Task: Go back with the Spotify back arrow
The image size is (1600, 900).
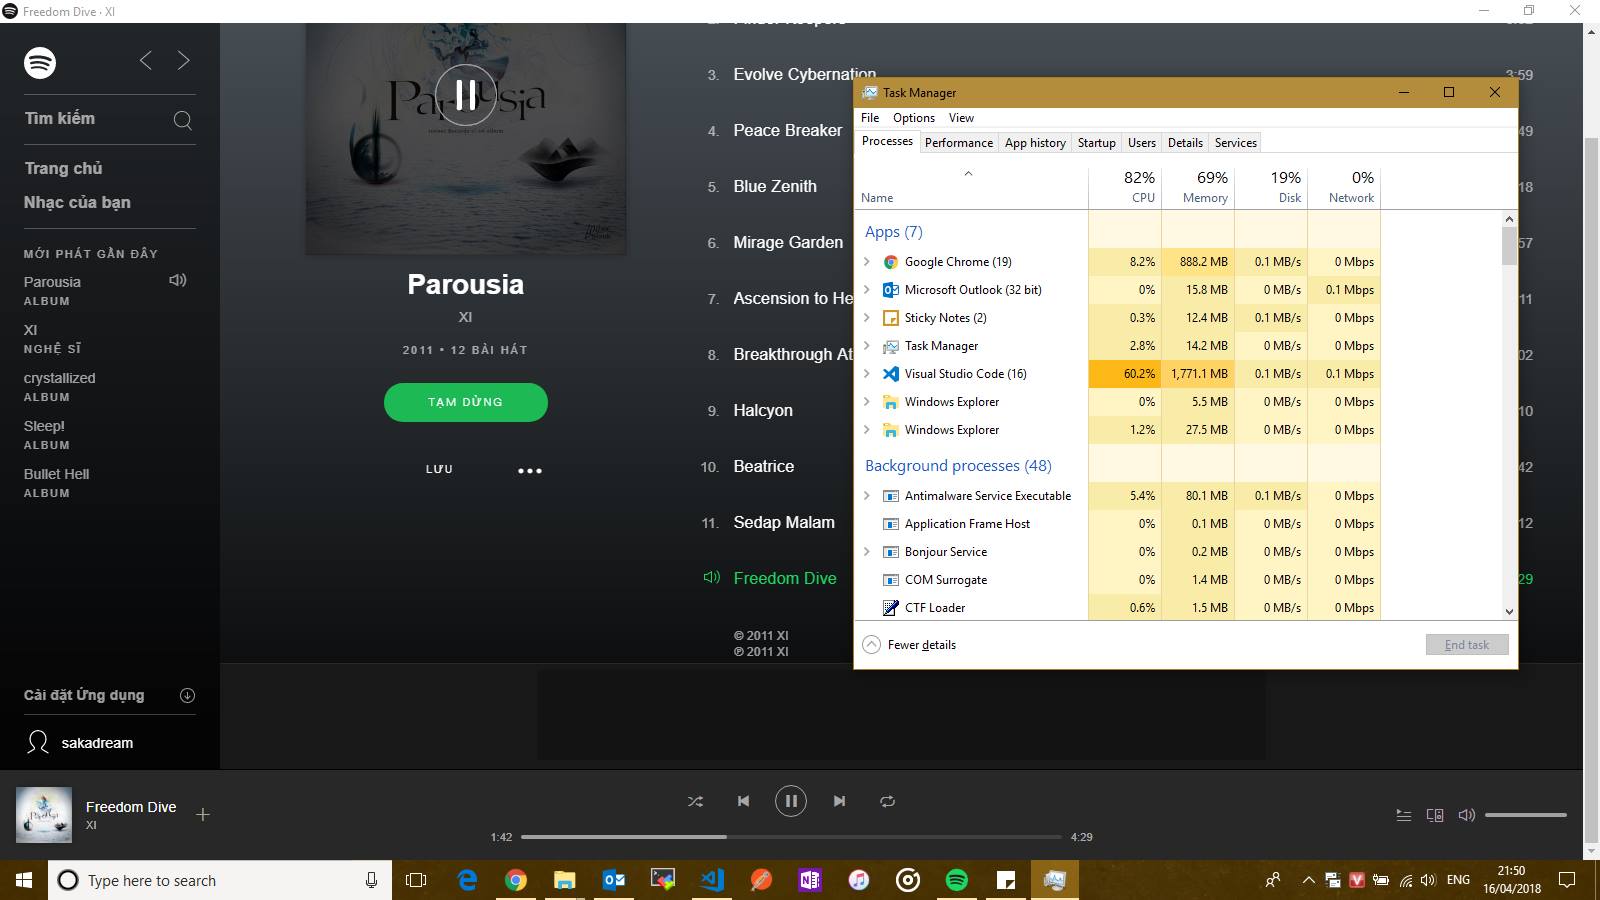Action: (x=146, y=61)
